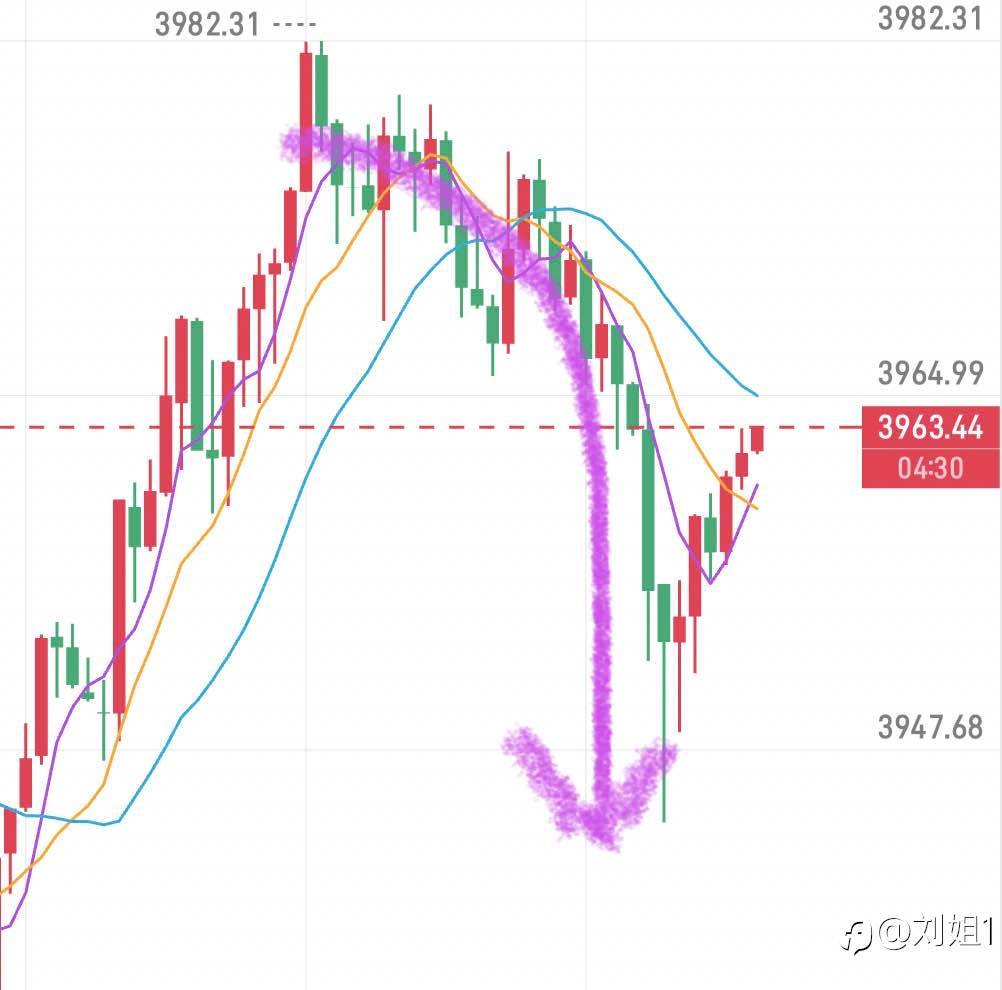Select the 3982.31 price axis label
The image size is (1002, 990).
coord(929,18)
